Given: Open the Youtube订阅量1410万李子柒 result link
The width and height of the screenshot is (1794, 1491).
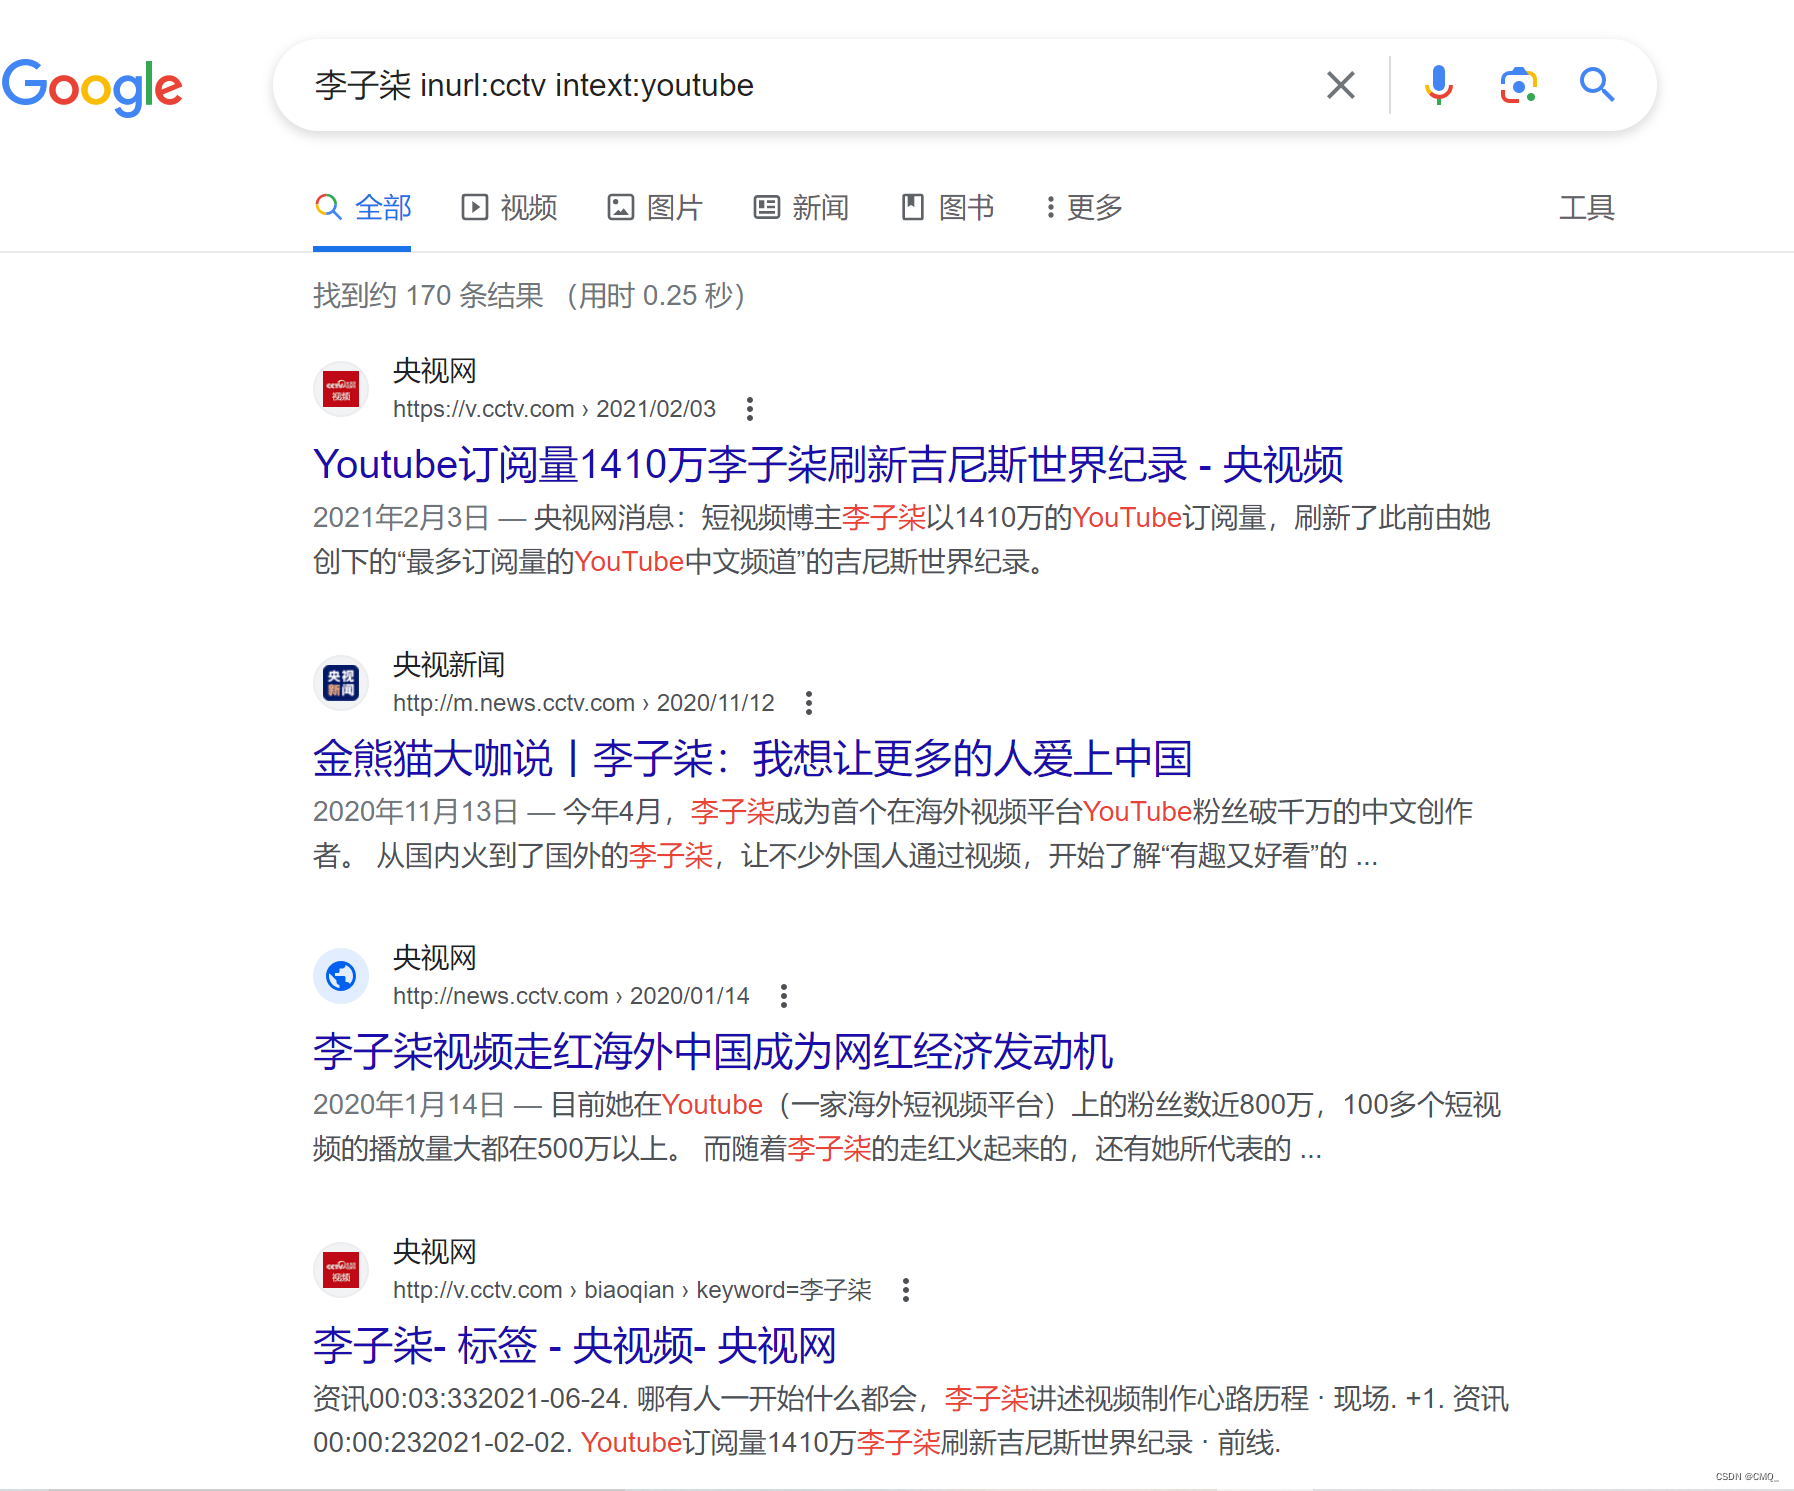Looking at the screenshot, I should coord(828,465).
